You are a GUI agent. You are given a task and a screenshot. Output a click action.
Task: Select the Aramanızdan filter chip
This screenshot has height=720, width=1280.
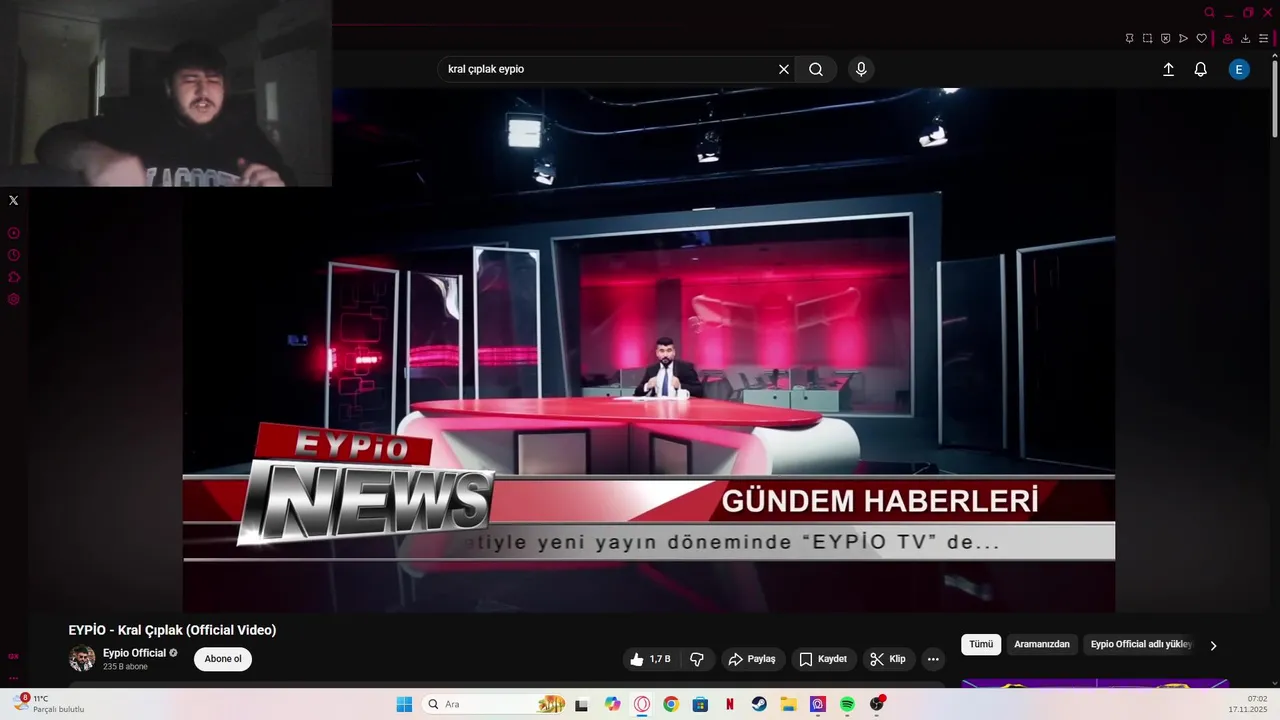1042,644
